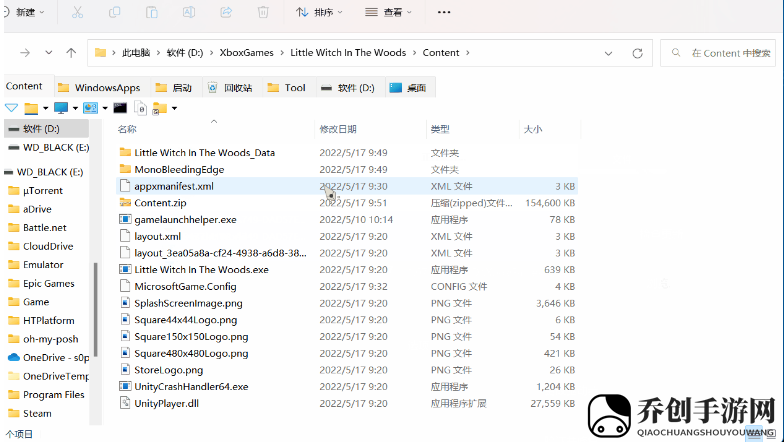The height and width of the screenshot is (442, 784).
Task: Click the Paste clipboard icon
Action: click(152, 12)
